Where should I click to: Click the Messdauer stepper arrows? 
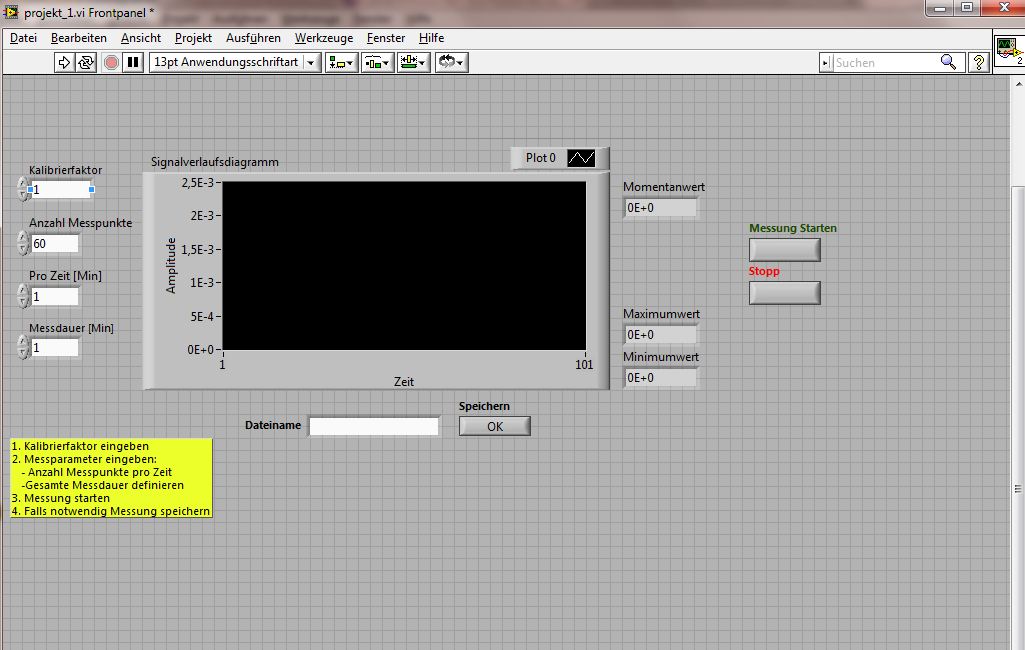[x=24, y=347]
